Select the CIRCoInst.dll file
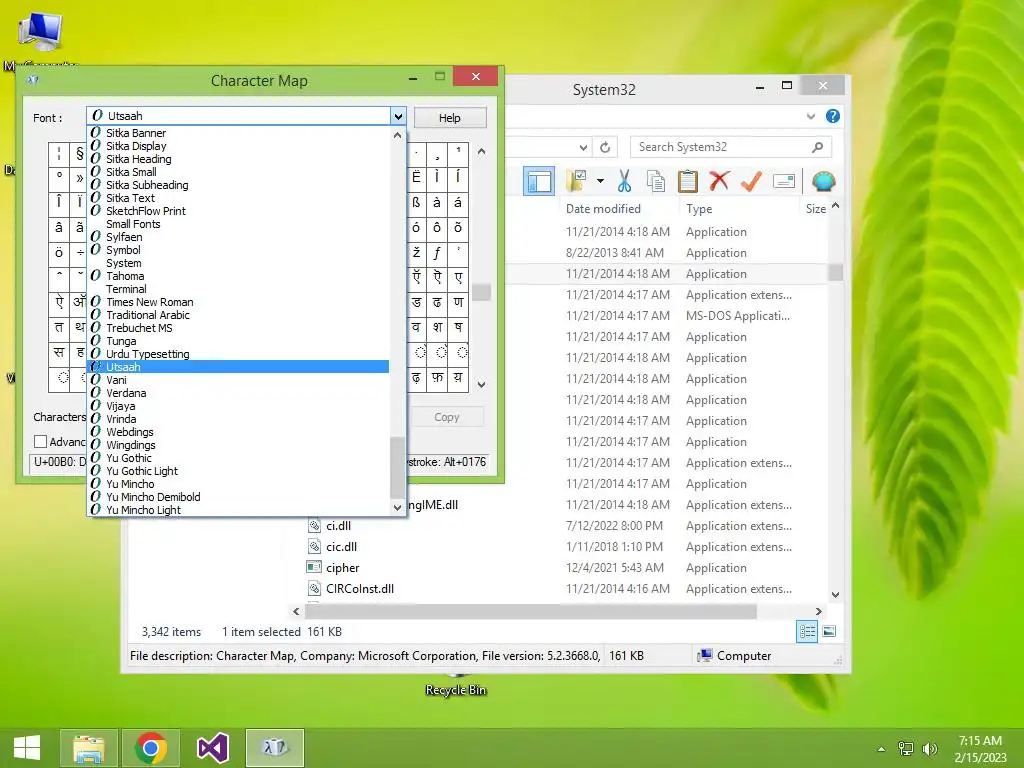1024x768 pixels. click(360, 588)
